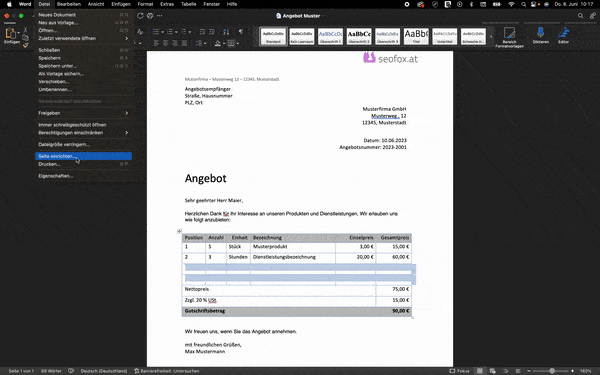Screen dimensions: 600x375
Task: Apply the 'Überschrift 1' style
Action: [331, 36]
